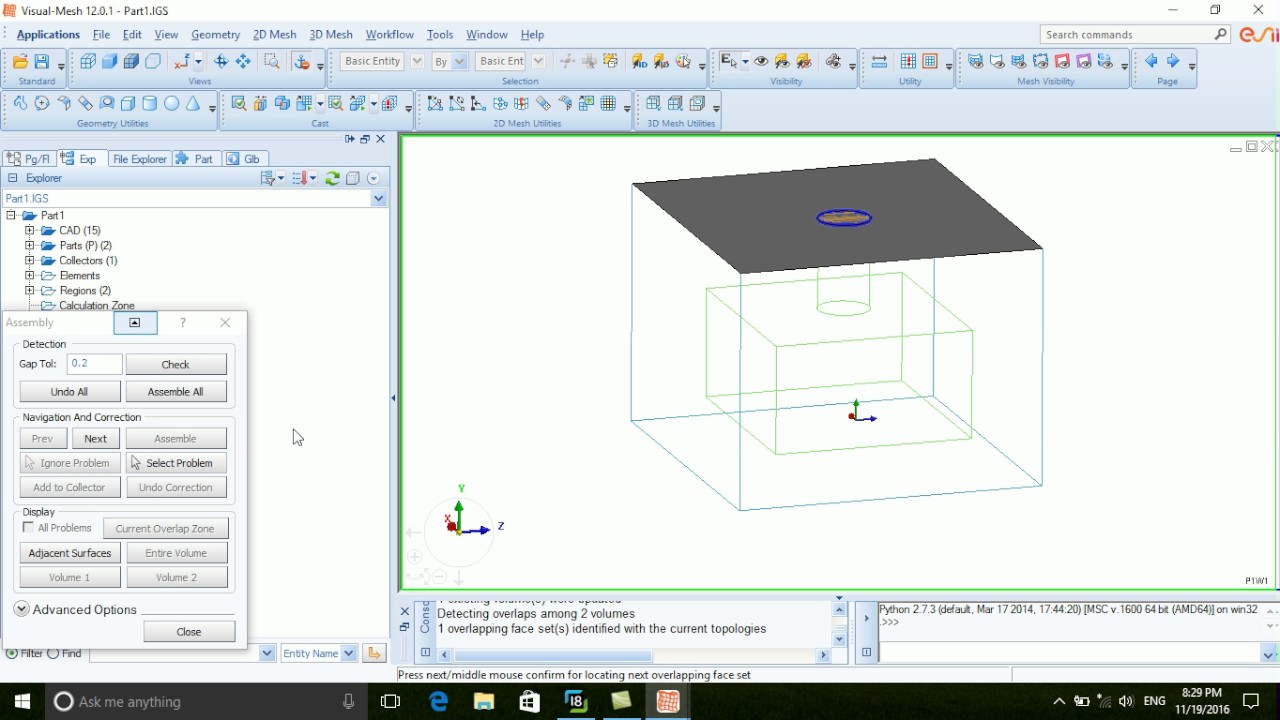Expand the Elements tree node
The height and width of the screenshot is (720, 1280).
pyautogui.click(x=30, y=275)
